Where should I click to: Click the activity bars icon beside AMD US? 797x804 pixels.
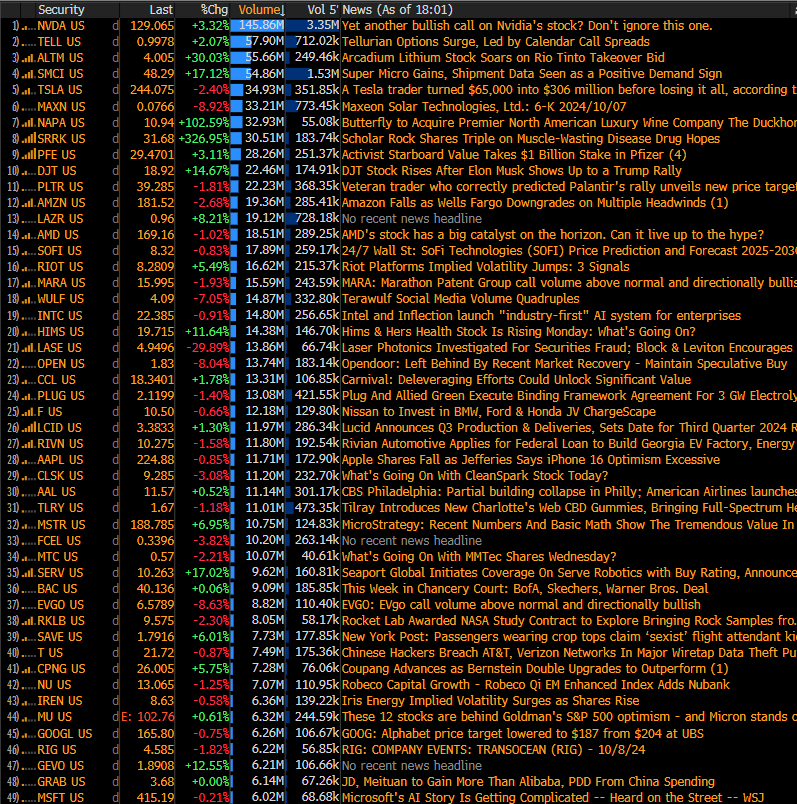[x=28, y=235]
